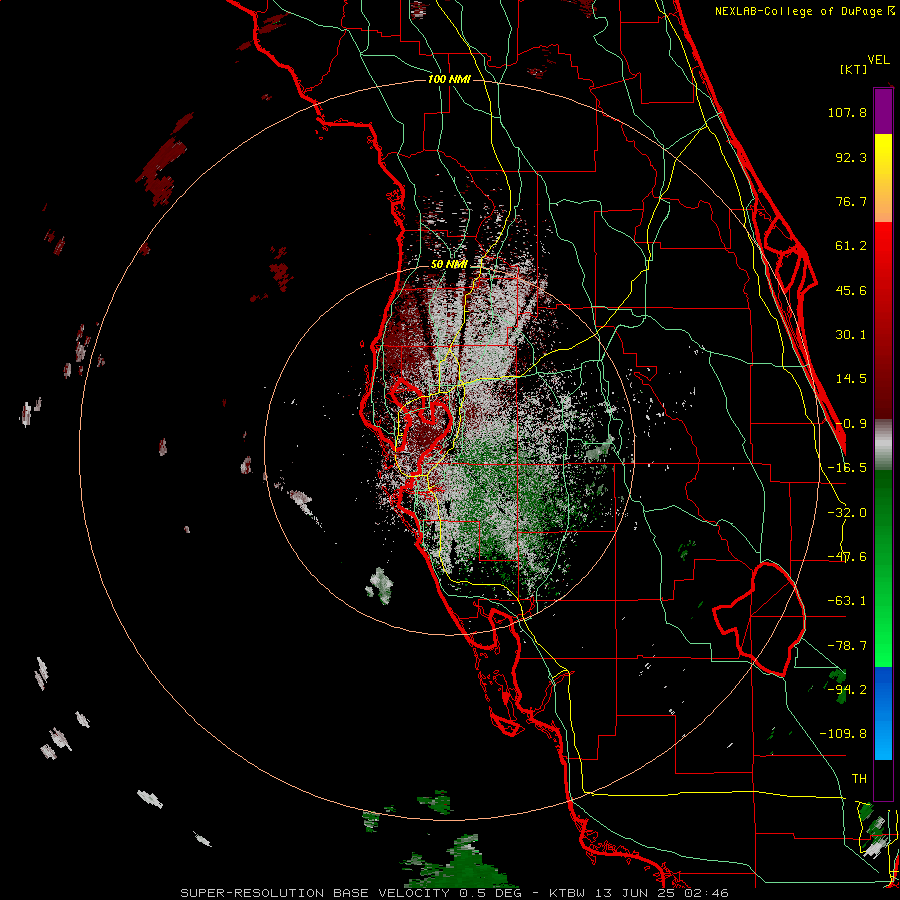Viewport: 900px width, 900px height.
Task: Click the 50 NMI range ring label
Action: (x=449, y=265)
